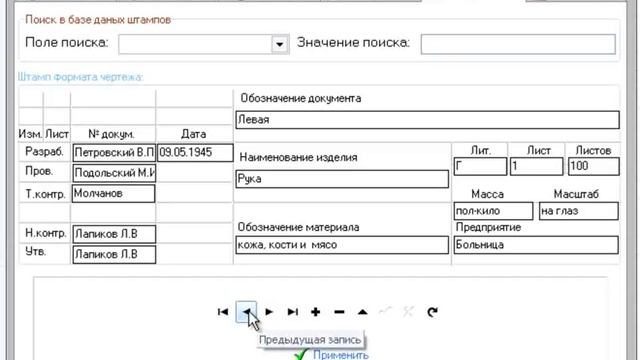Click the Обозначение документа label
Image resolution: width=640 pixels, height=360 pixels.
[x=300, y=98]
